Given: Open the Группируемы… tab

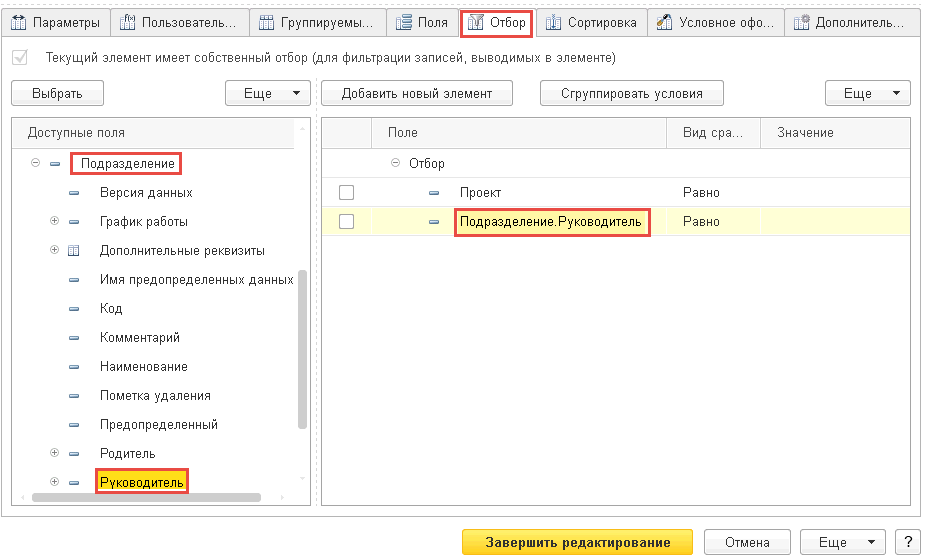Looking at the screenshot, I should 317,23.
